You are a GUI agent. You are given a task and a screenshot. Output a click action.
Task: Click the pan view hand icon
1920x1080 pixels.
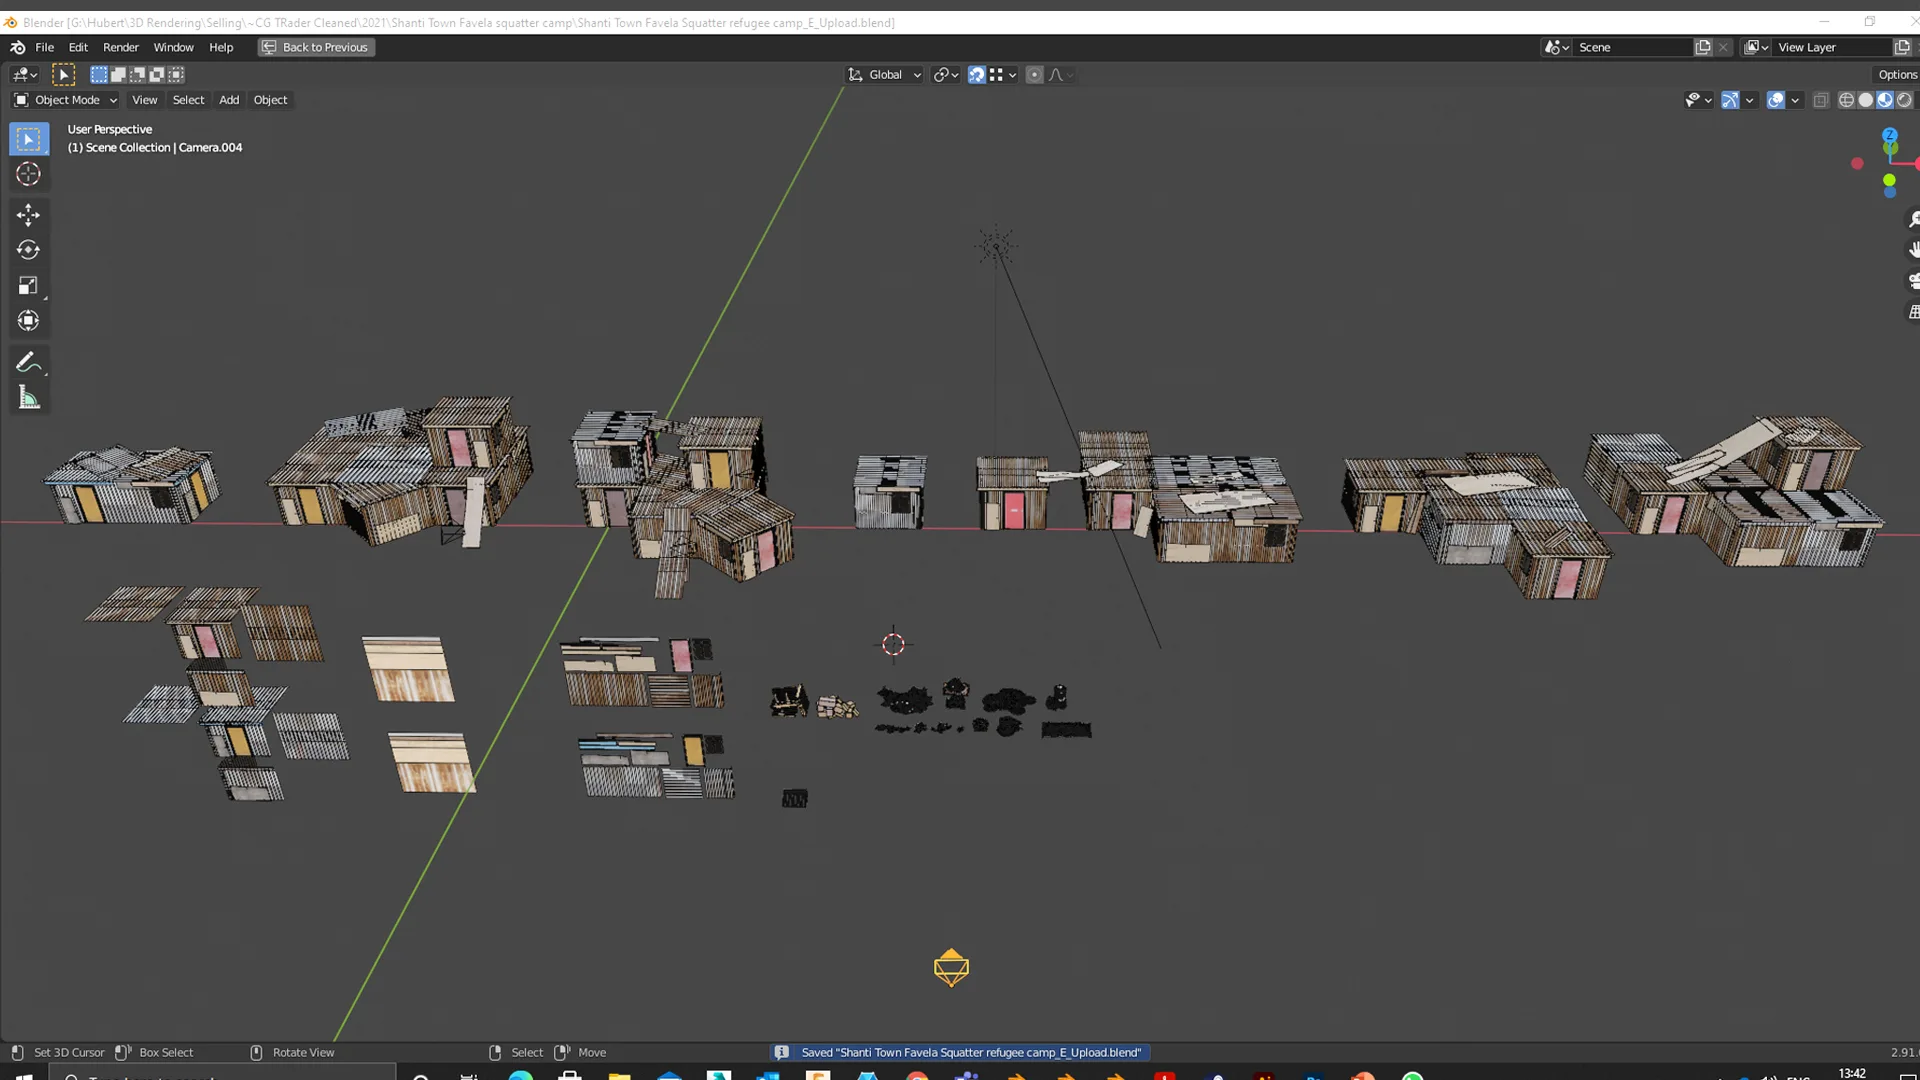pos(1913,250)
